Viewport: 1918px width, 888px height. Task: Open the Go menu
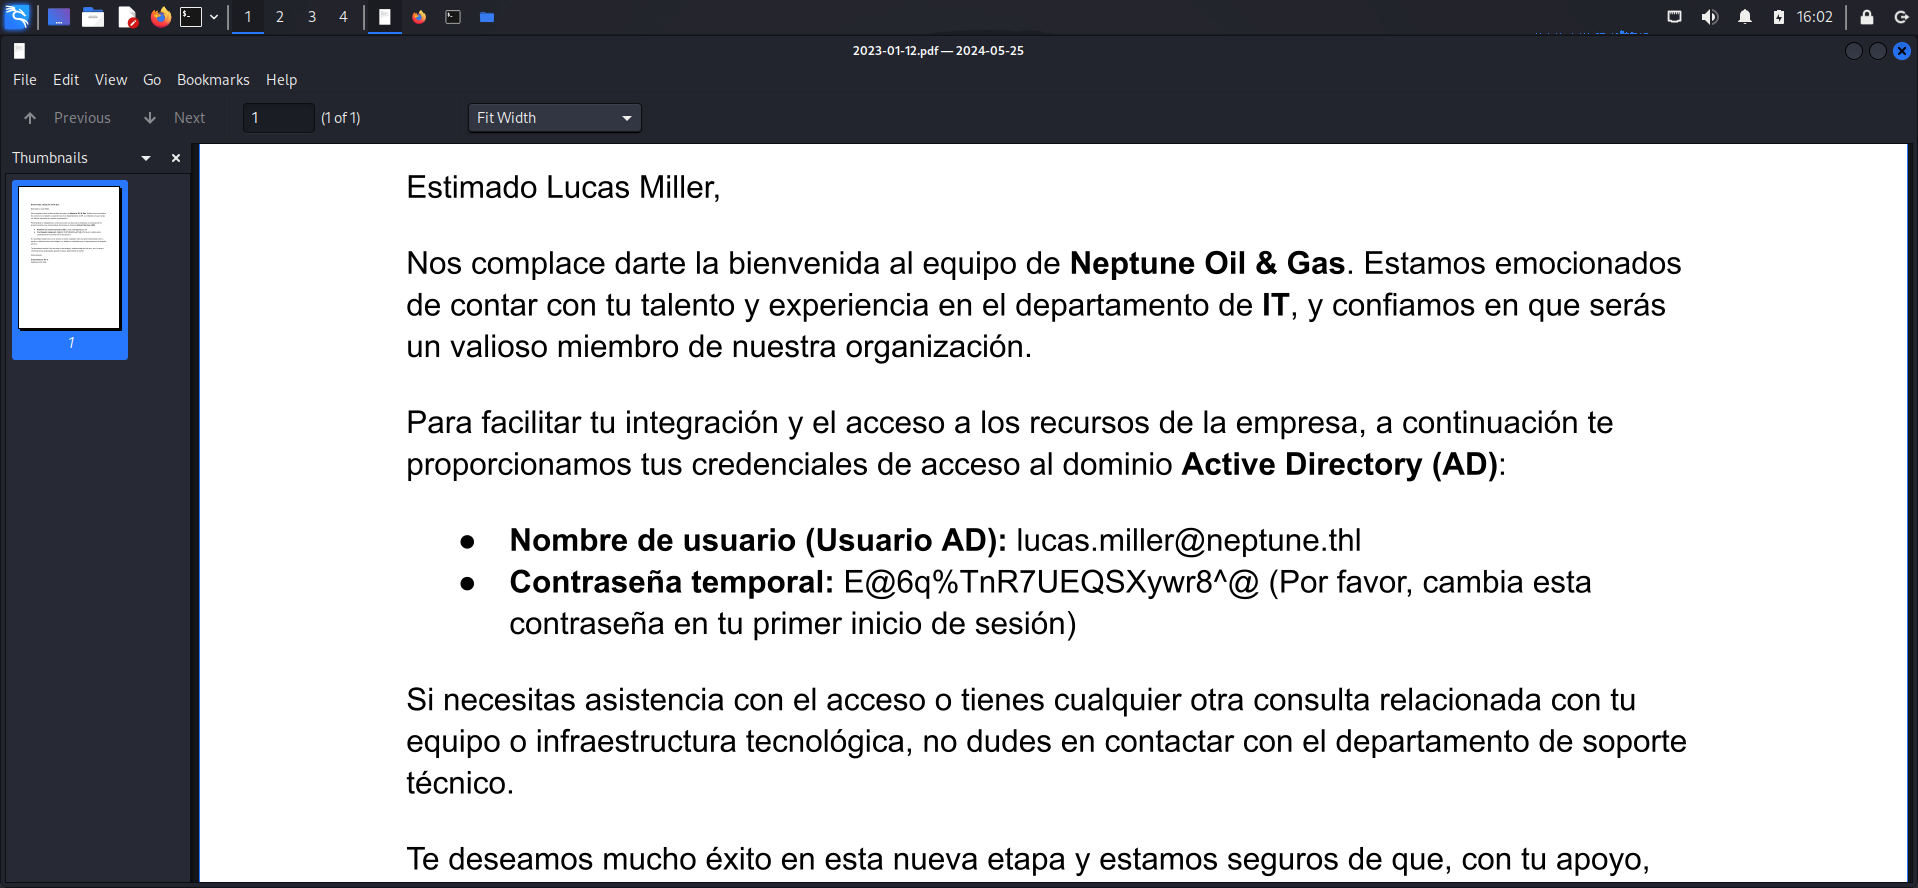point(152,80)
